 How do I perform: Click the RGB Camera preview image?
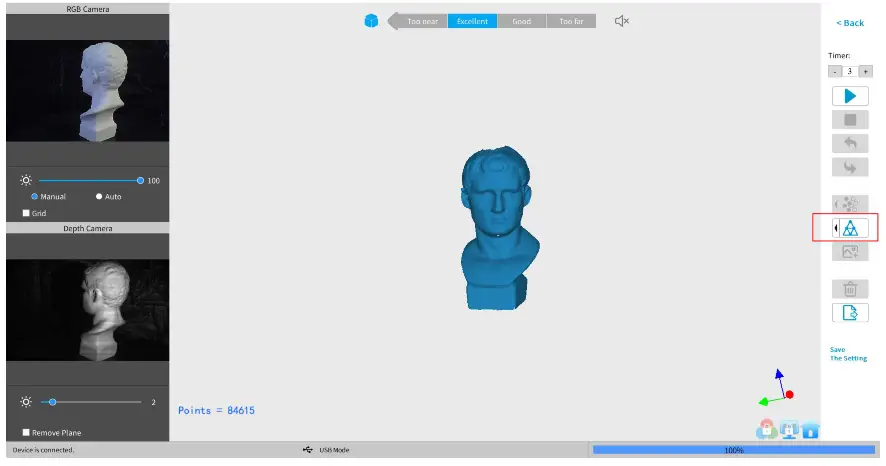coord(88,90)
